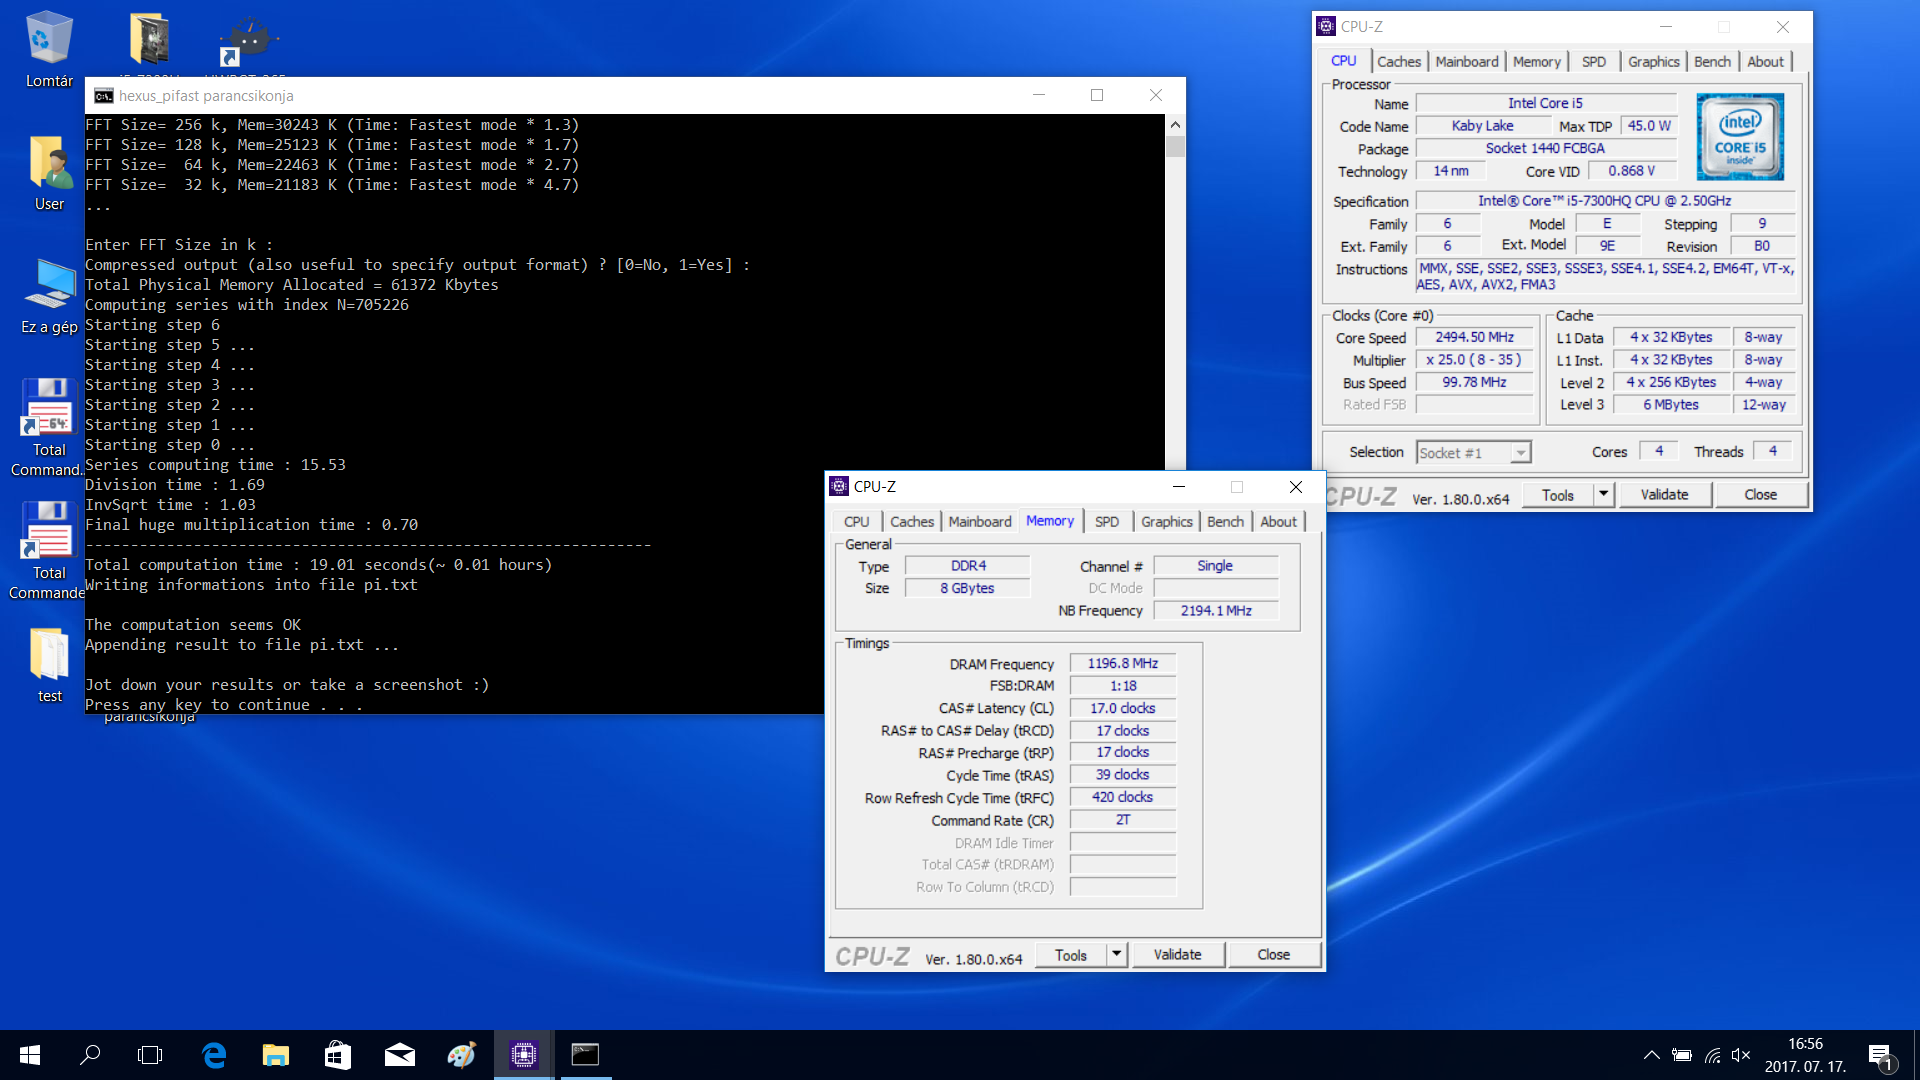
Task: Click the Close button in the lower CPU-Z window
Action: [x=1273, y=955]
